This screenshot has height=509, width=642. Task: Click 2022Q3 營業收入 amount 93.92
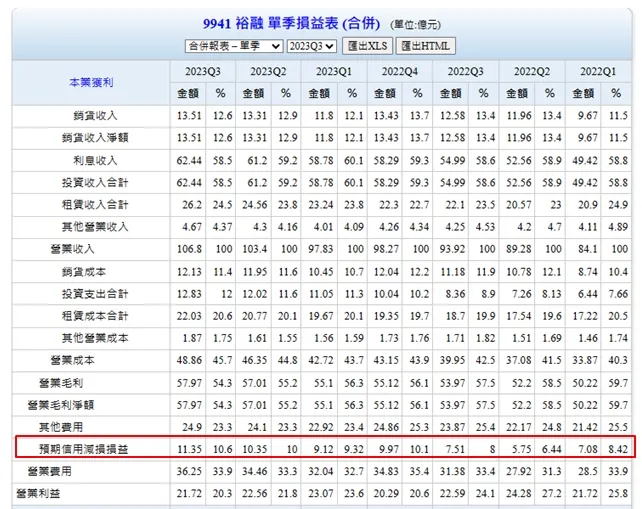click(452, 249)
